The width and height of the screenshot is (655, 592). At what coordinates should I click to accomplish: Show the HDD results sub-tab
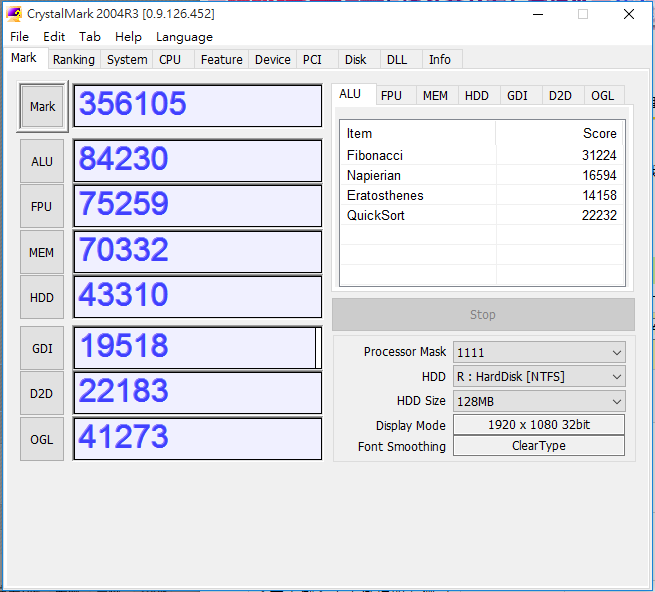(x=477, y=96)
